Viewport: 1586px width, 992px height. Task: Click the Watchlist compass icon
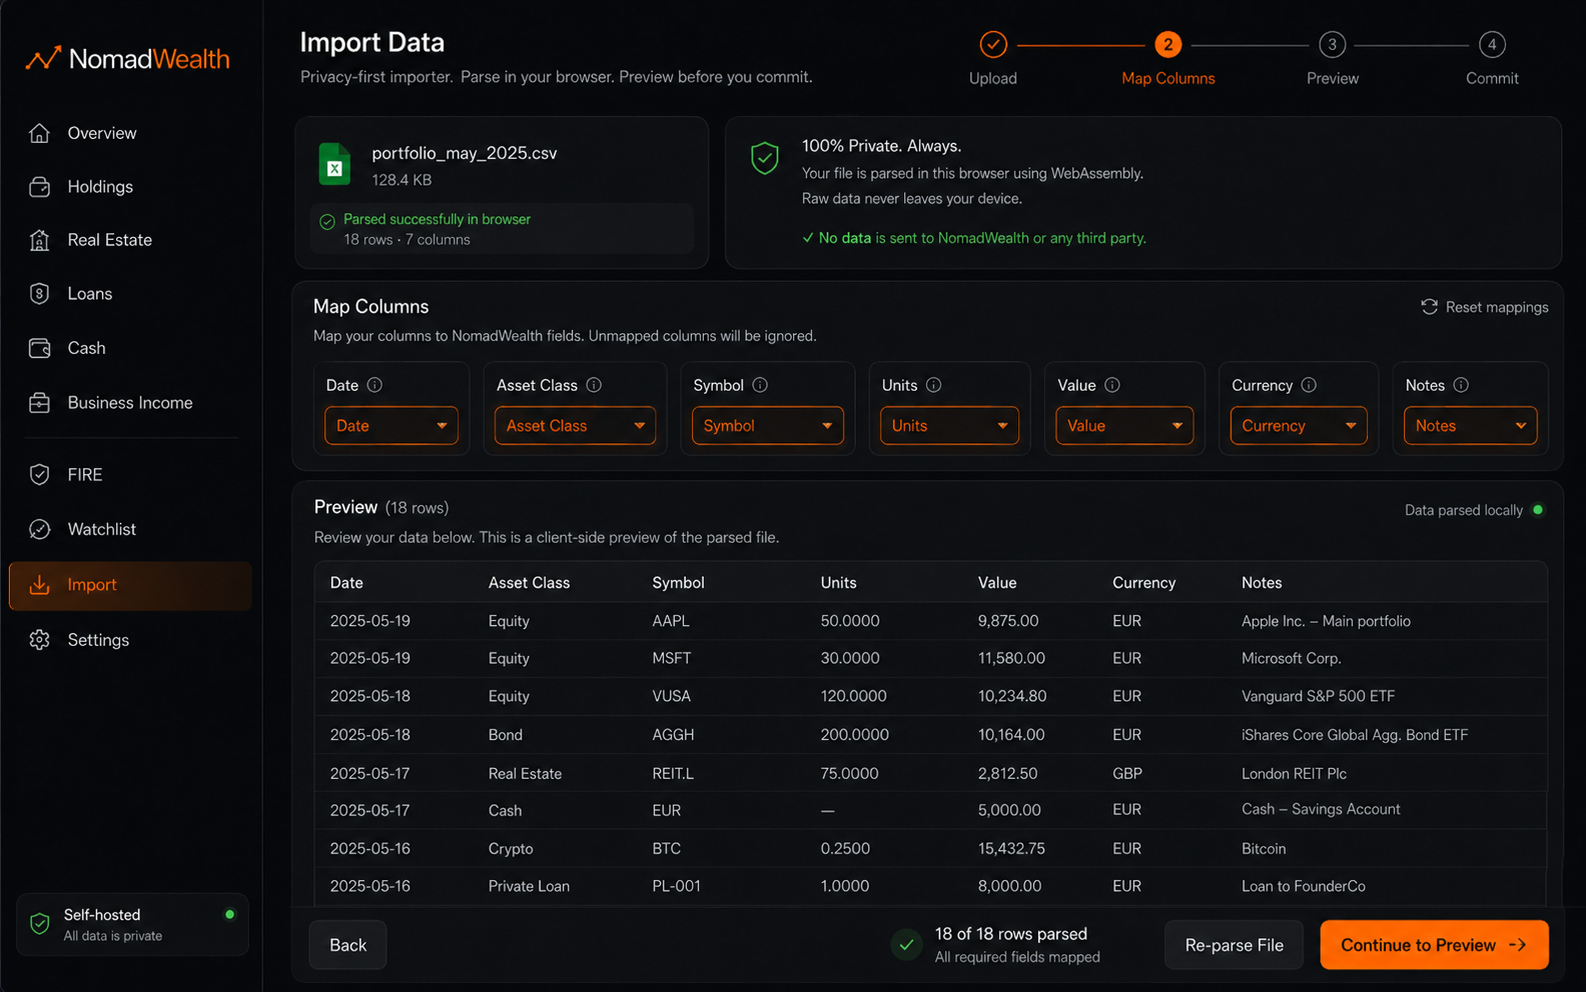[x=39, y=529]
